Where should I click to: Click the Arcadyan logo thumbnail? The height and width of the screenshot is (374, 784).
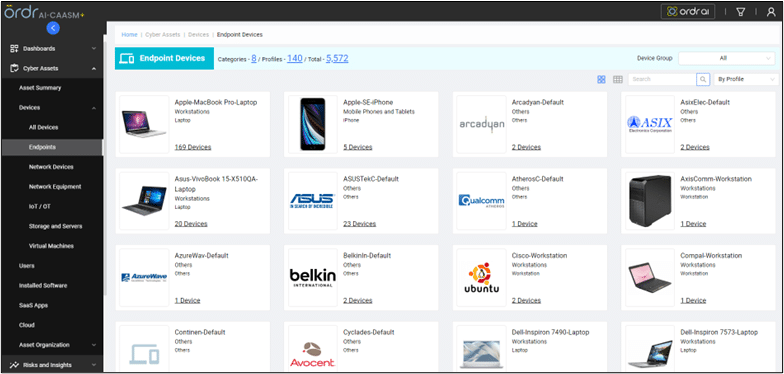point(482,124)
